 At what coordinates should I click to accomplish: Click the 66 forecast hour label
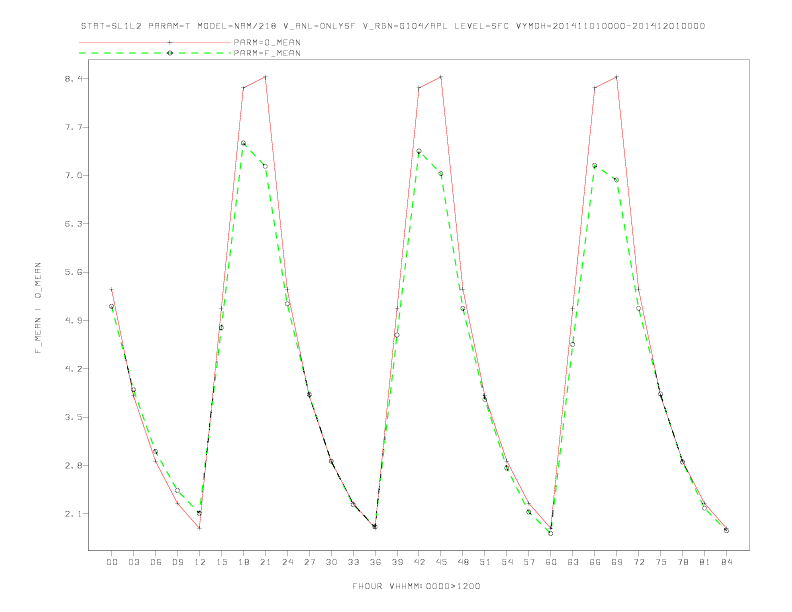click(595, 562)
